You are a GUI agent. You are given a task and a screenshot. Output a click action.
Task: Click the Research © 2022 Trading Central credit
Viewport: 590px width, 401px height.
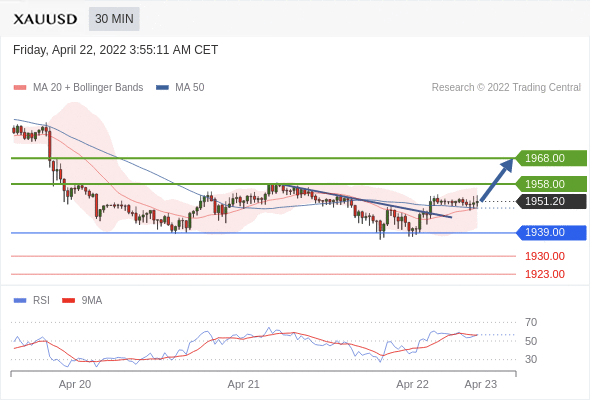point(506,88)
